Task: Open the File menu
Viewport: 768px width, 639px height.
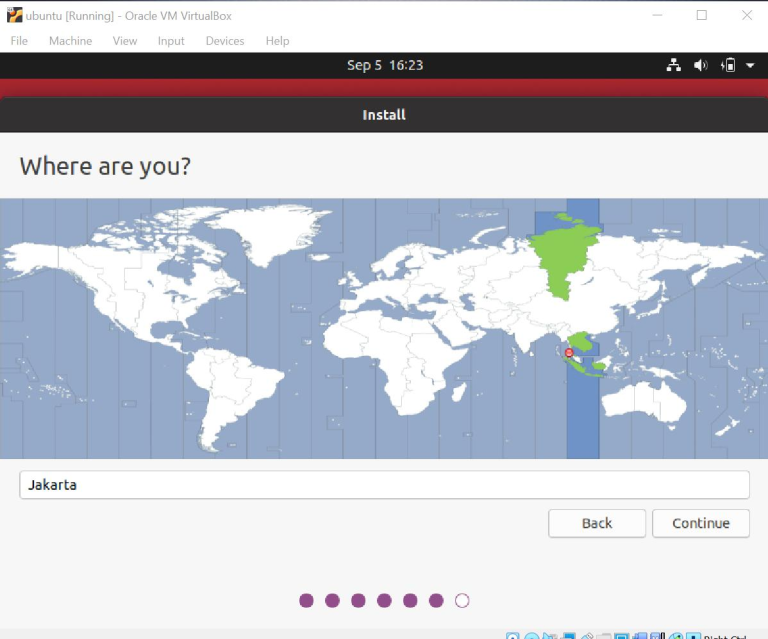Action: [19, 41]
